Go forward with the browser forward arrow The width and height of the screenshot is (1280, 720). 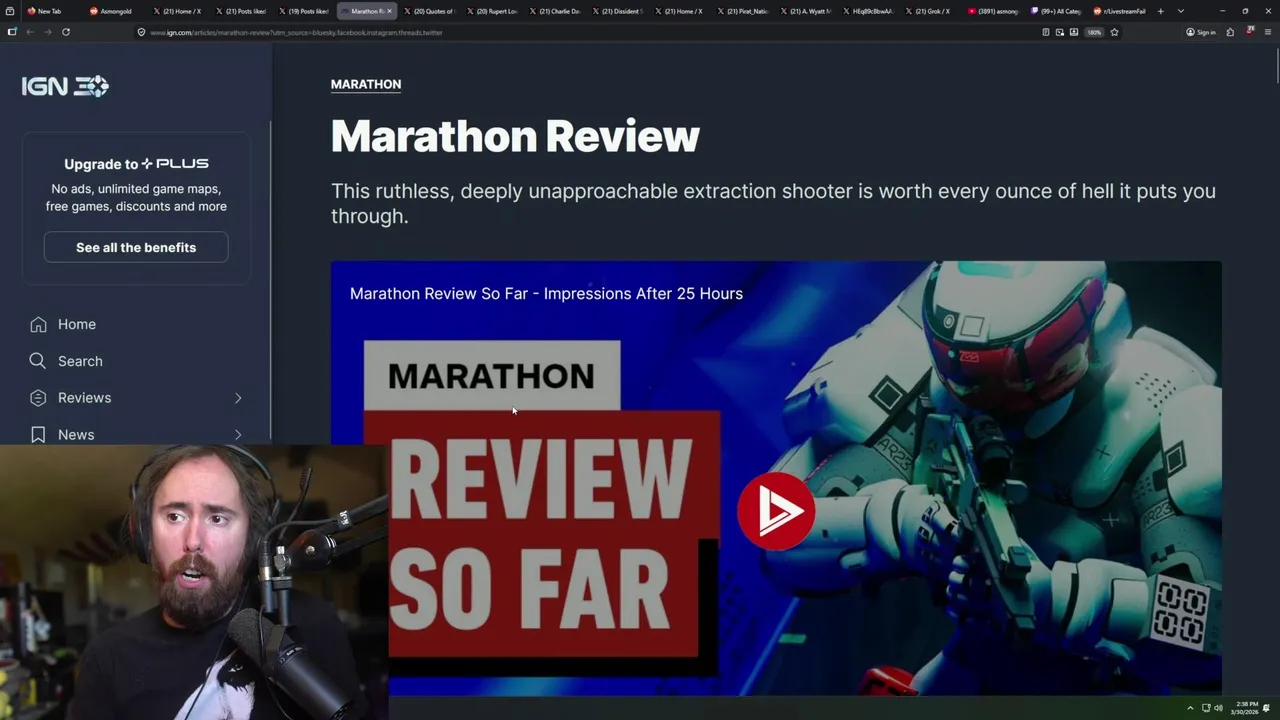[47, 32]
